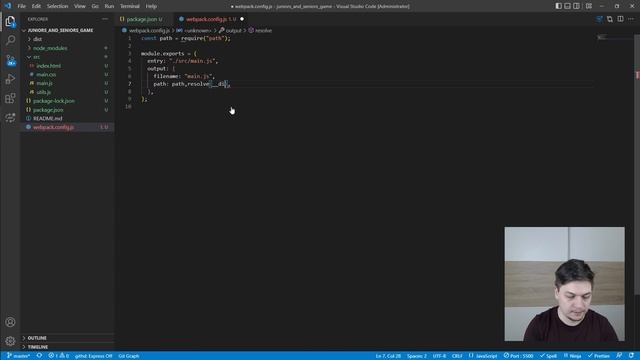Collapse JUNIORS_AND_SENIORS_GAME root folder
The height and width of the screenshot is (360, 640).
pyautogui.click(x=60, y=30)
